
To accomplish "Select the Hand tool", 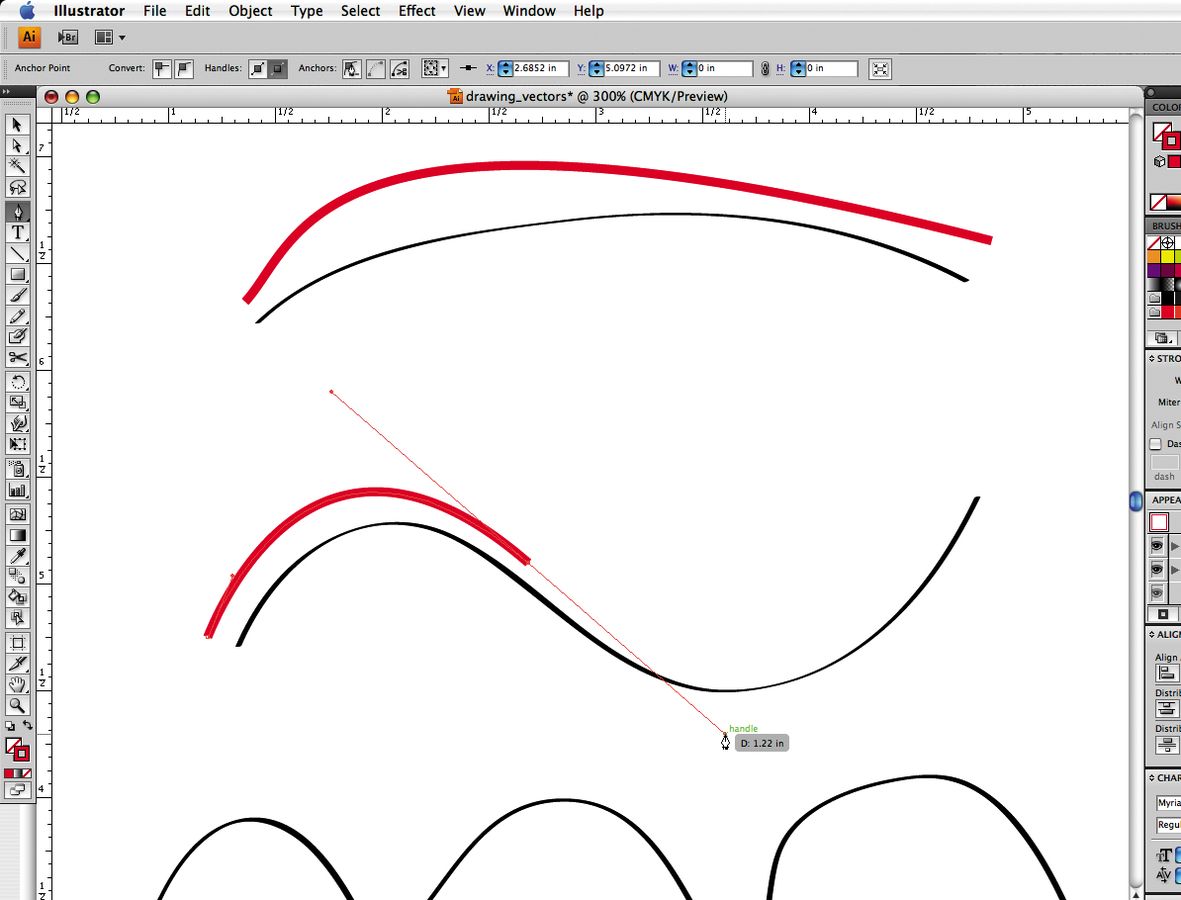I will 17,685.
